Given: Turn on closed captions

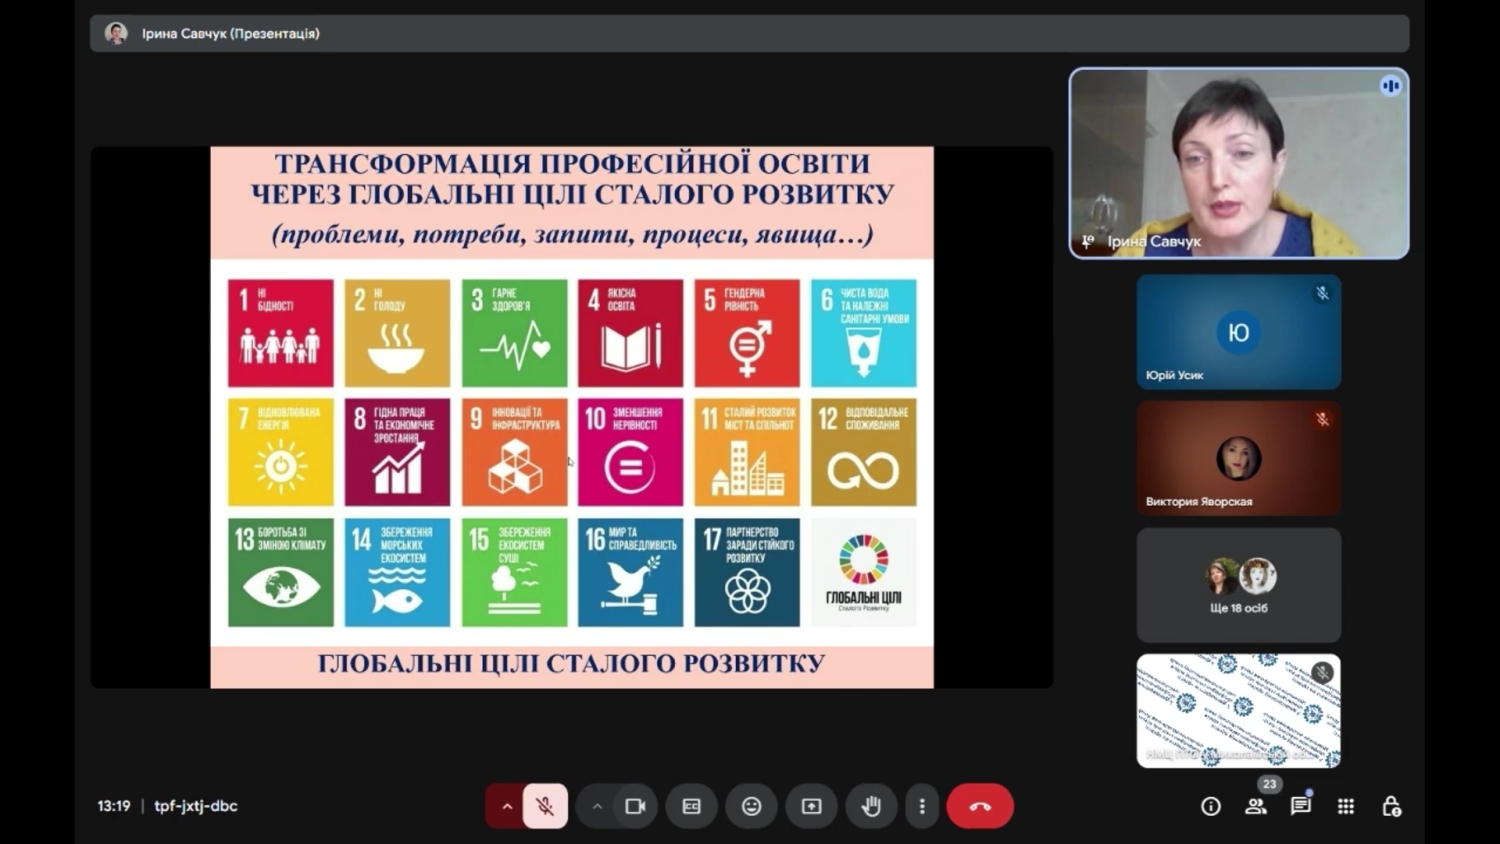Looking at the screenshot, I should click(692, 806).
